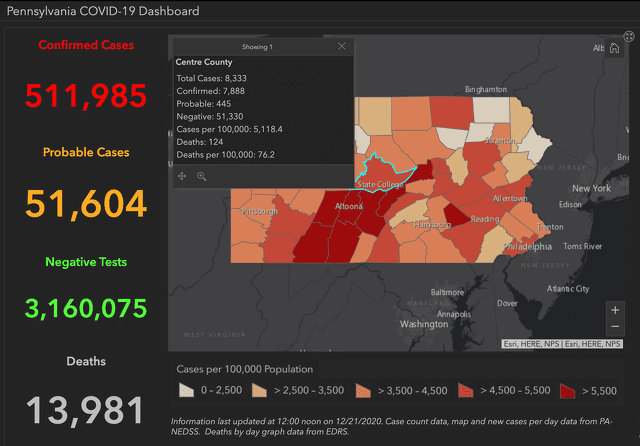Click the zoom-to magnifier icon in popup

point(202,176)
